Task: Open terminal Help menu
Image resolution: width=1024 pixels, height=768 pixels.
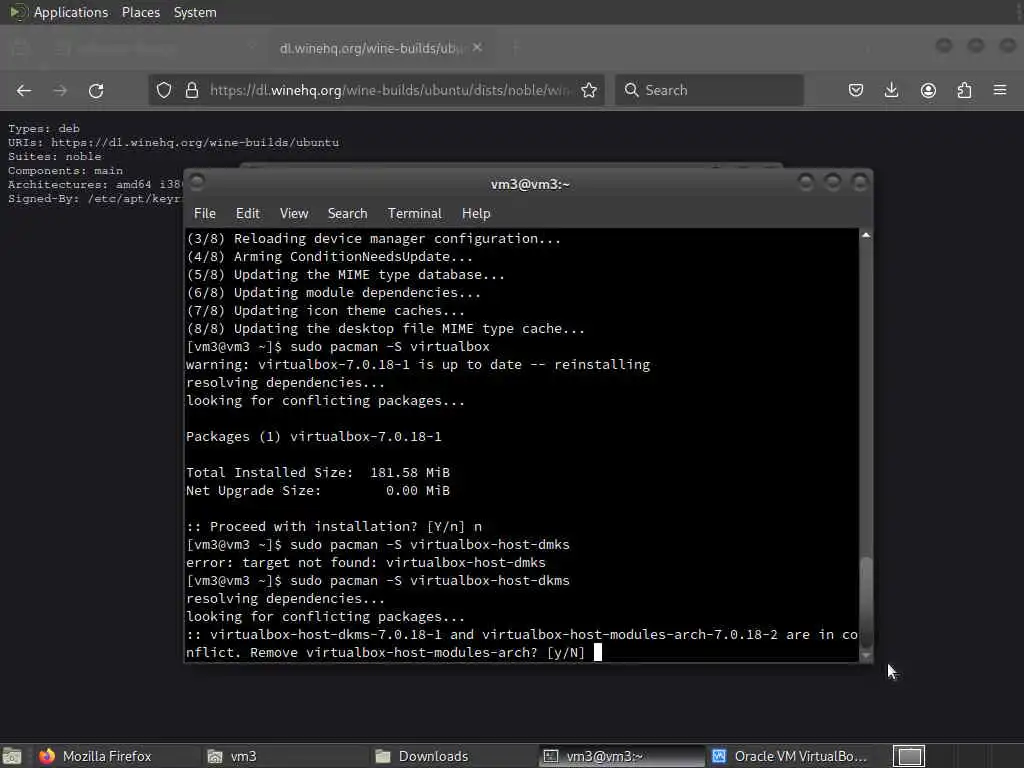Action: [x=476, y=214]
